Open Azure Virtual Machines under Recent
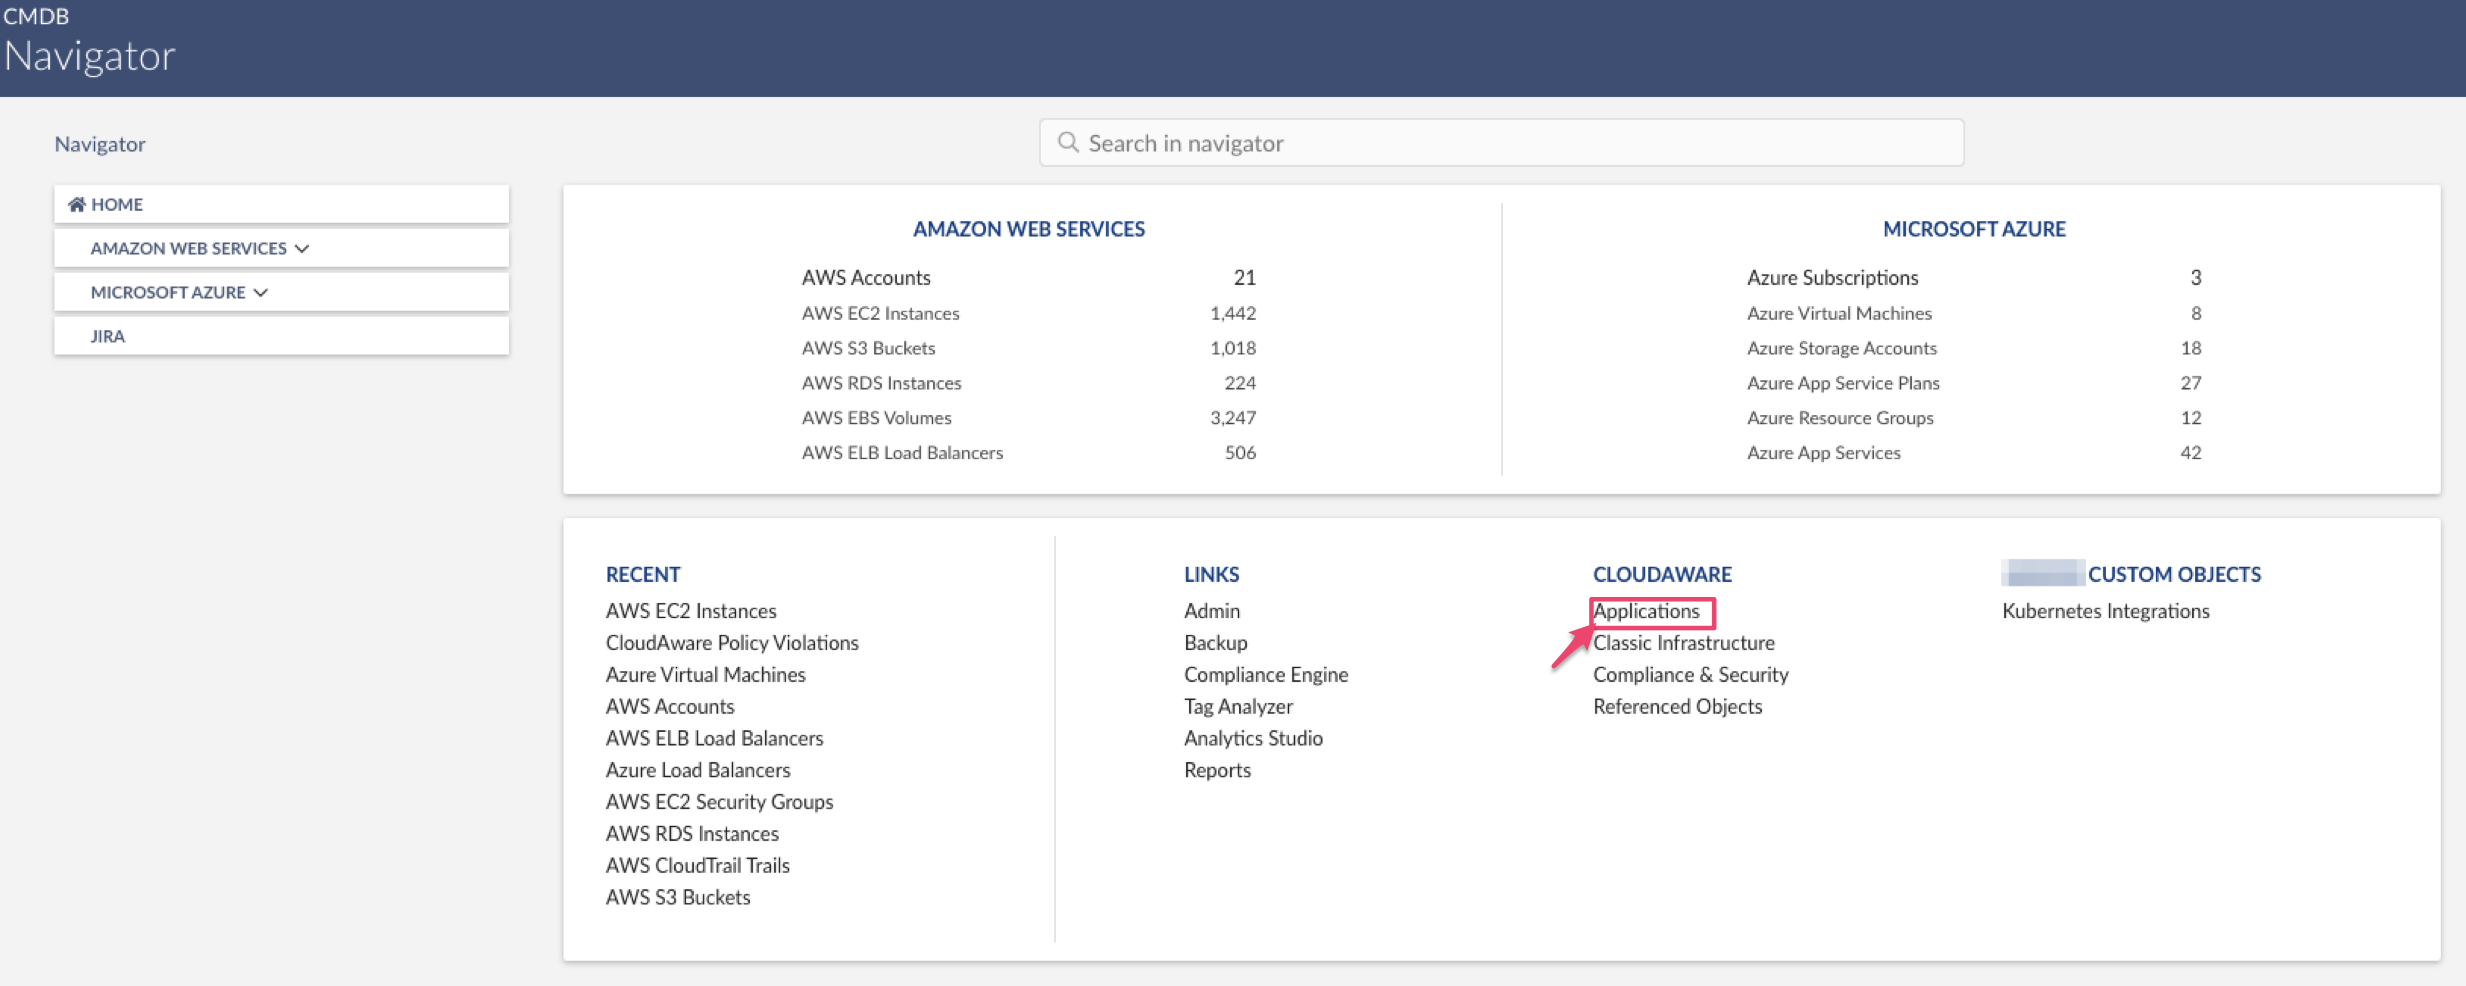The width and height of the screenshot is (2466, 986). point(705,675)
